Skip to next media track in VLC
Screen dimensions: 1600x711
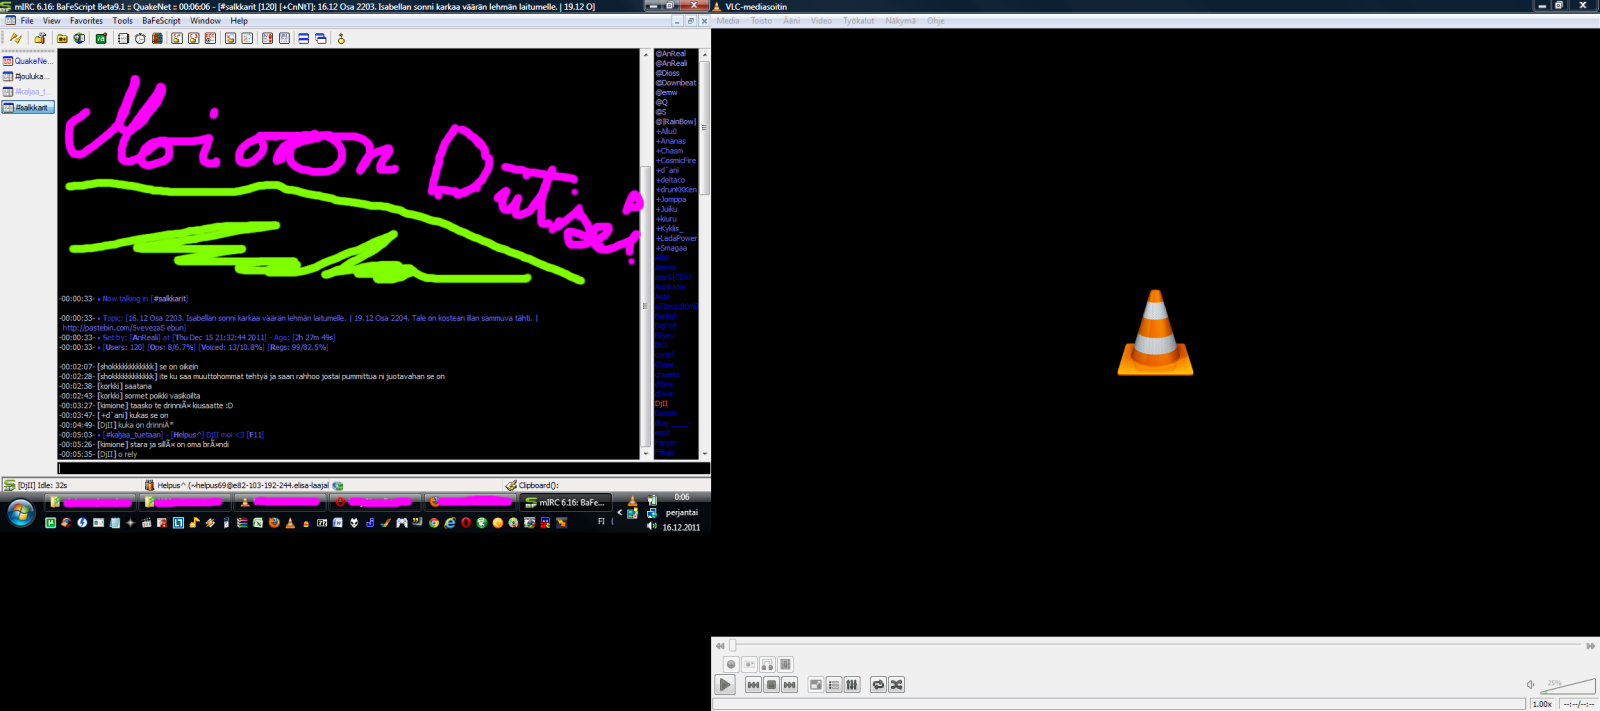point(789,685)
